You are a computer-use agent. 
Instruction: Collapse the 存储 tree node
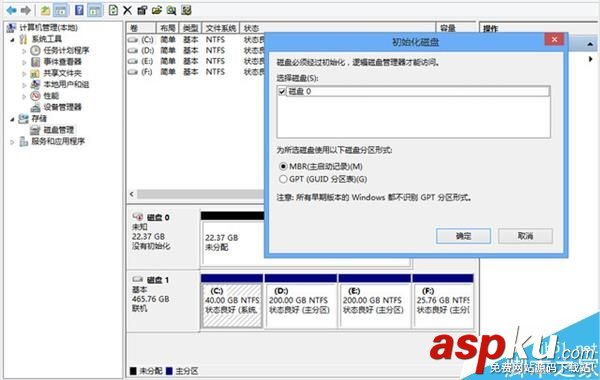click(13, 119)
